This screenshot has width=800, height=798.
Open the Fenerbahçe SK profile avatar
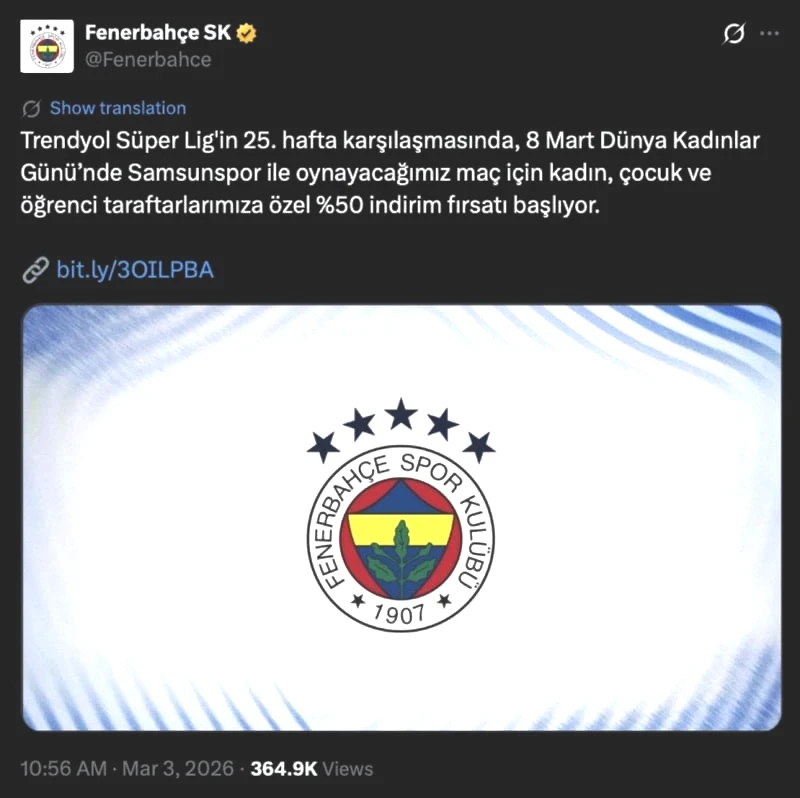pos(47,46)
